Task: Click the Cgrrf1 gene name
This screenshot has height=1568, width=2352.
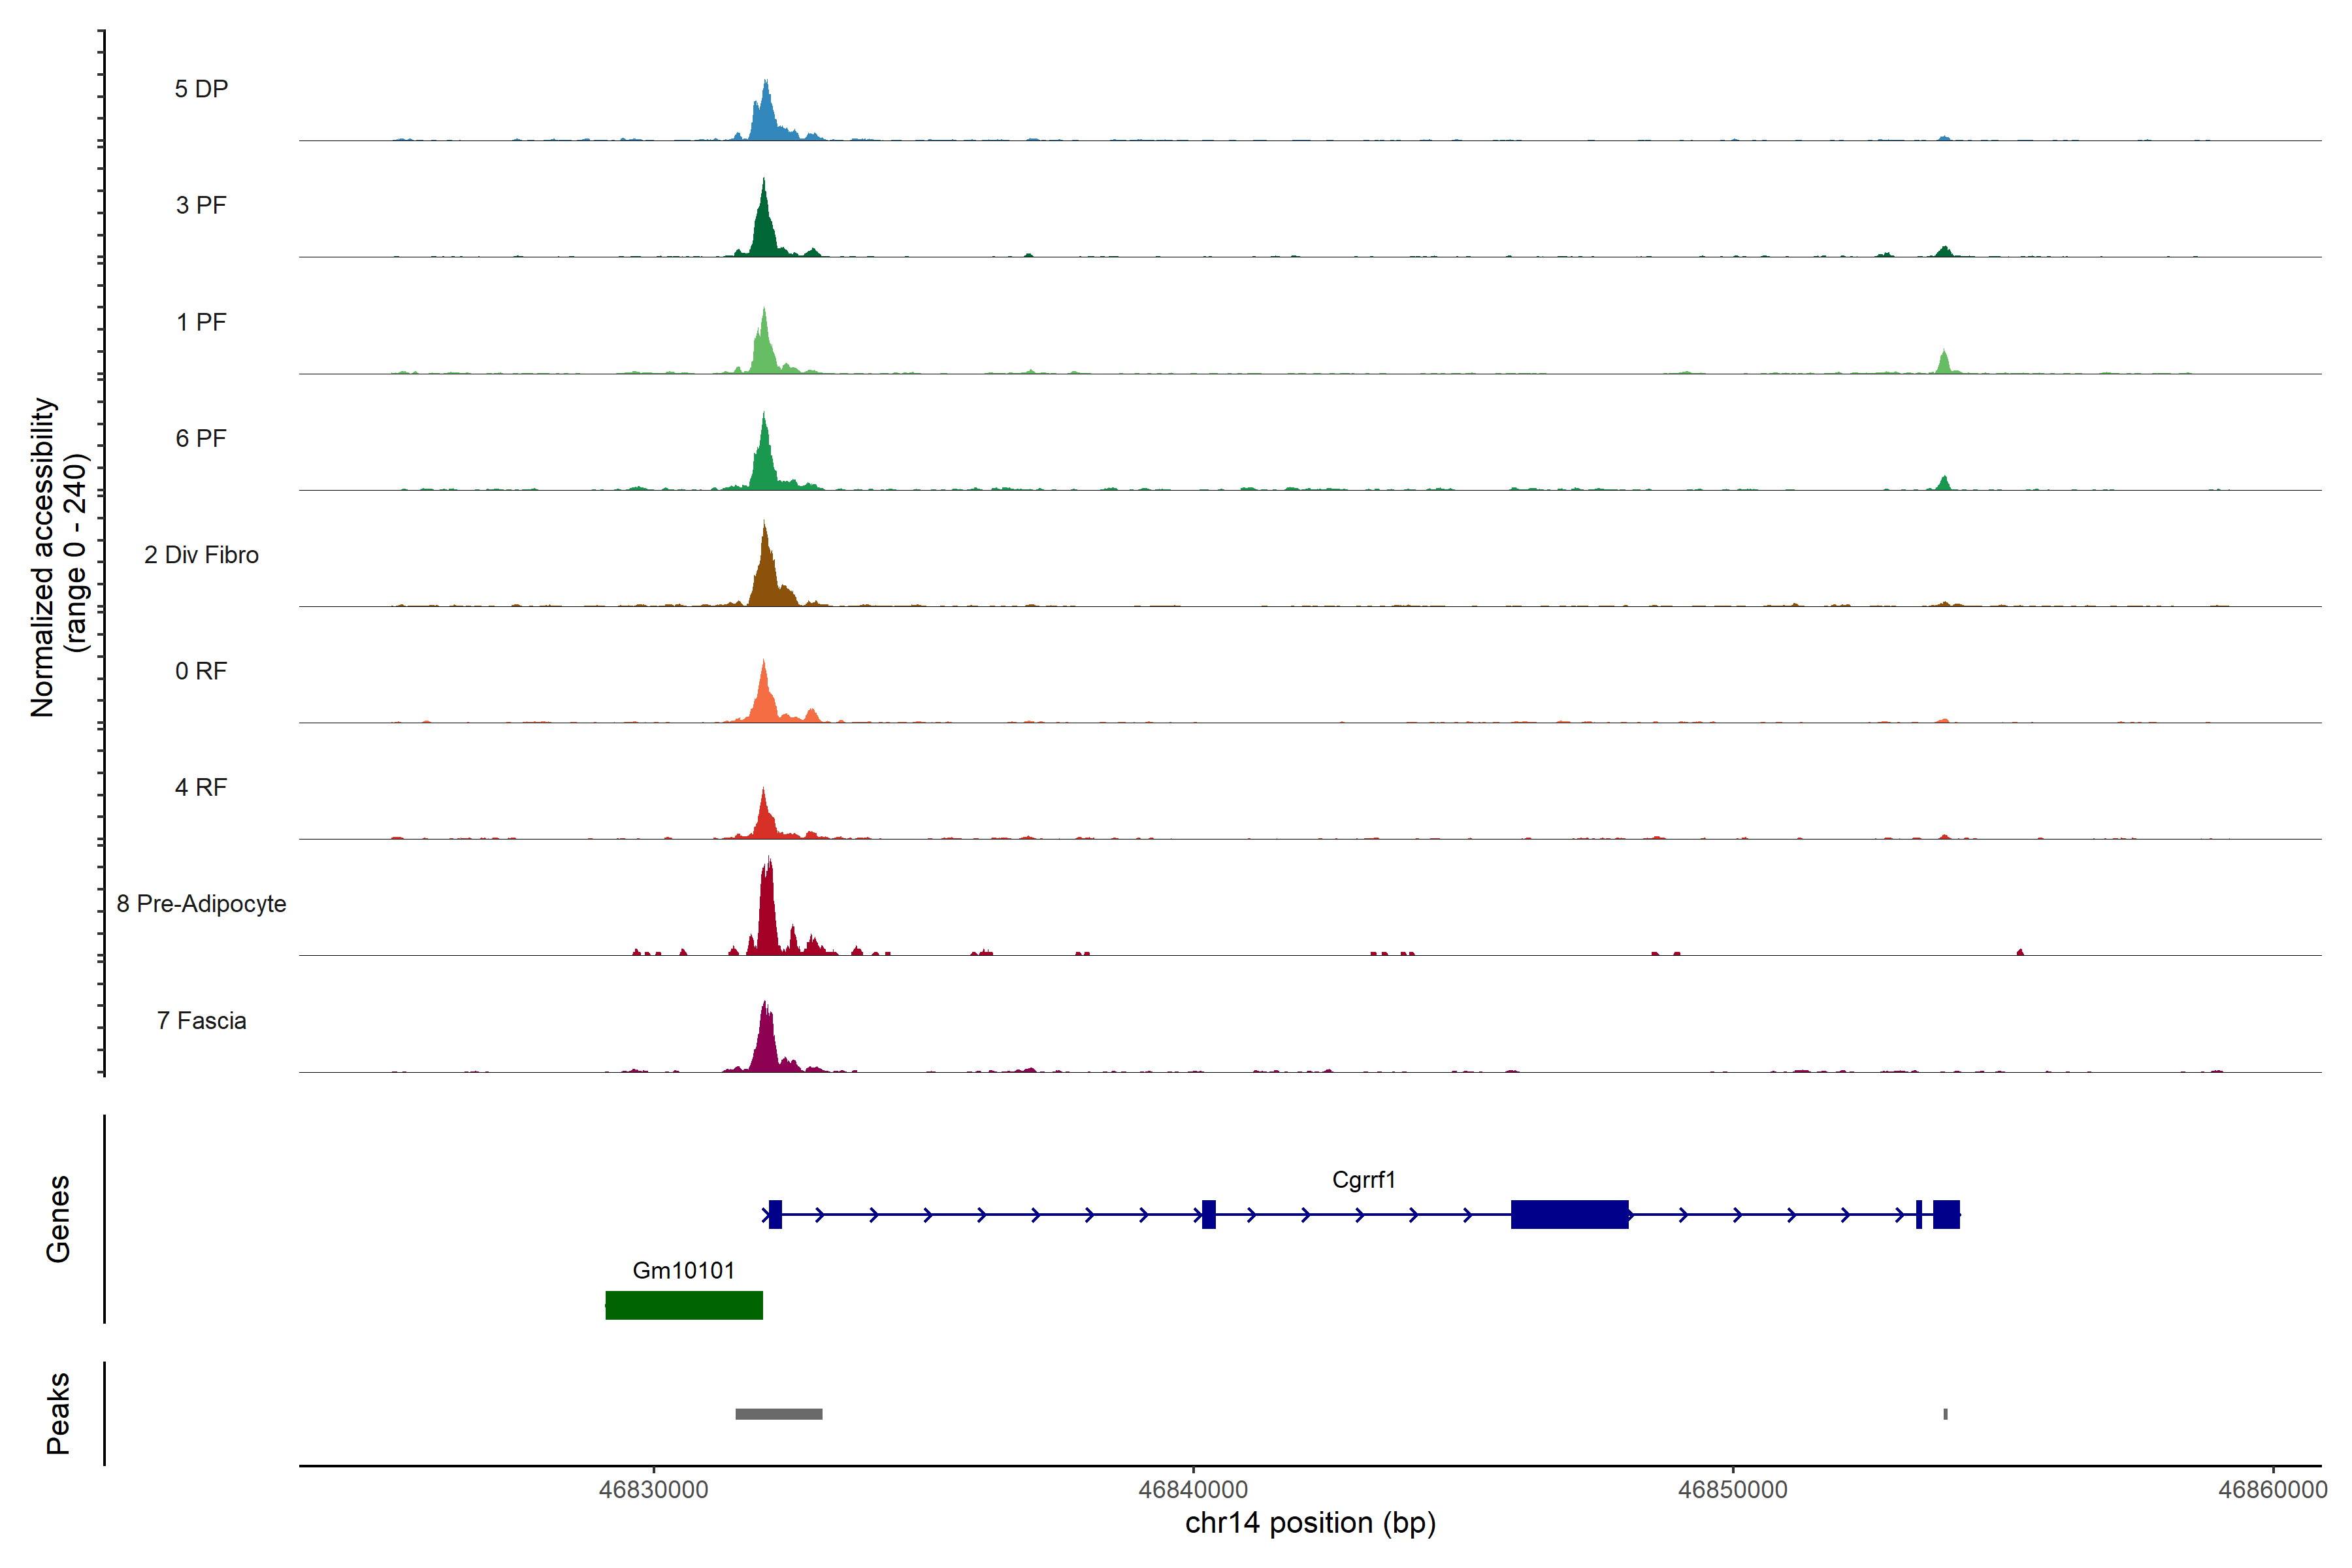Action: 1363,1180
